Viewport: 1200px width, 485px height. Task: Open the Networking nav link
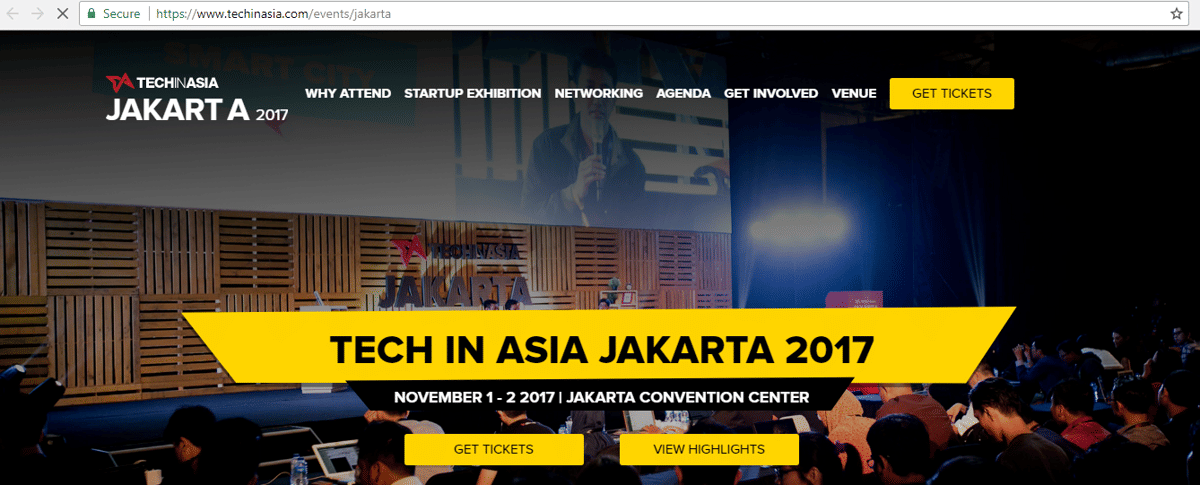coord(598,93)
